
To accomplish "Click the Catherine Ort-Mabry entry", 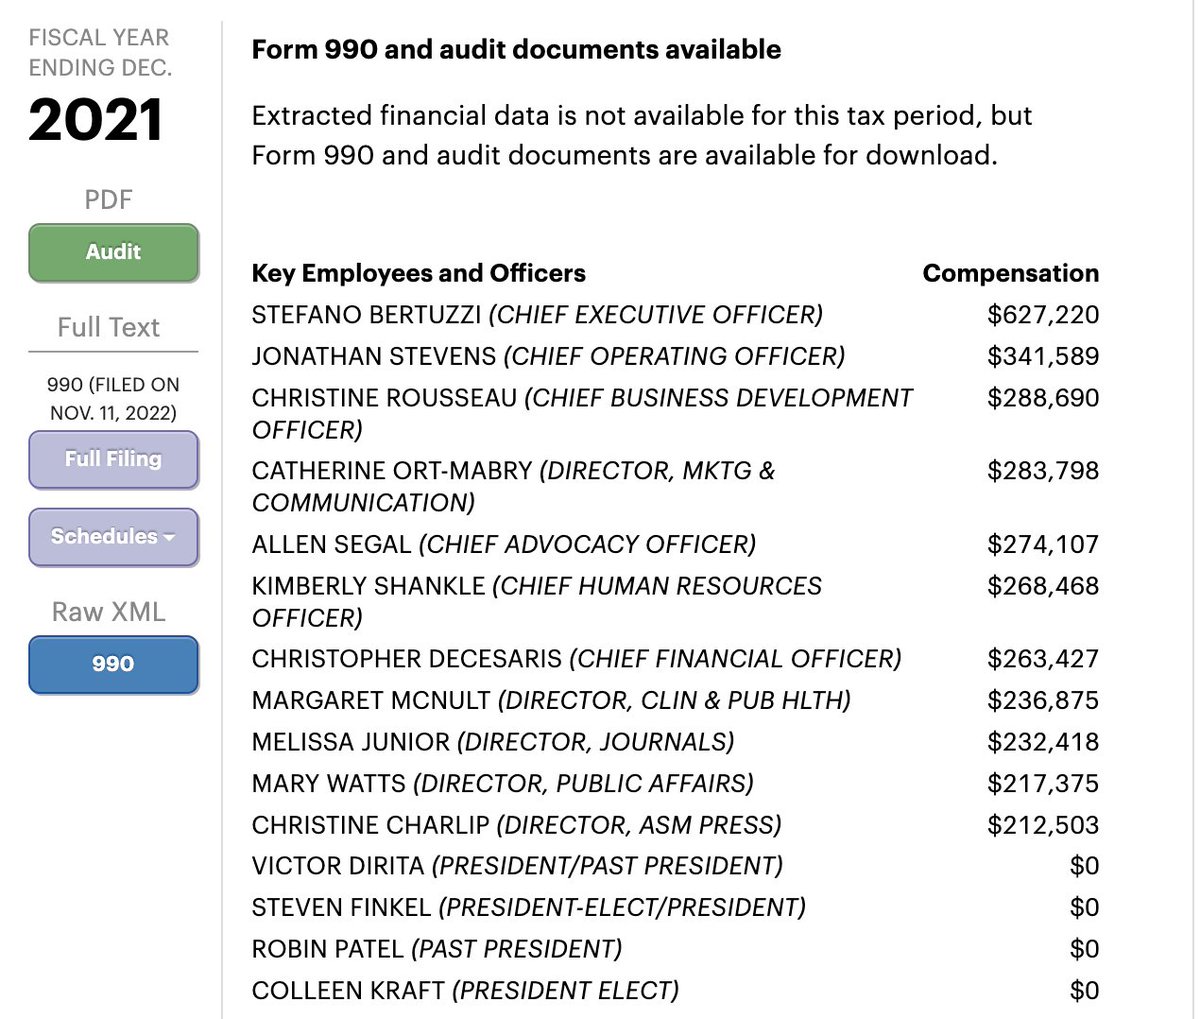I will 675,486.
